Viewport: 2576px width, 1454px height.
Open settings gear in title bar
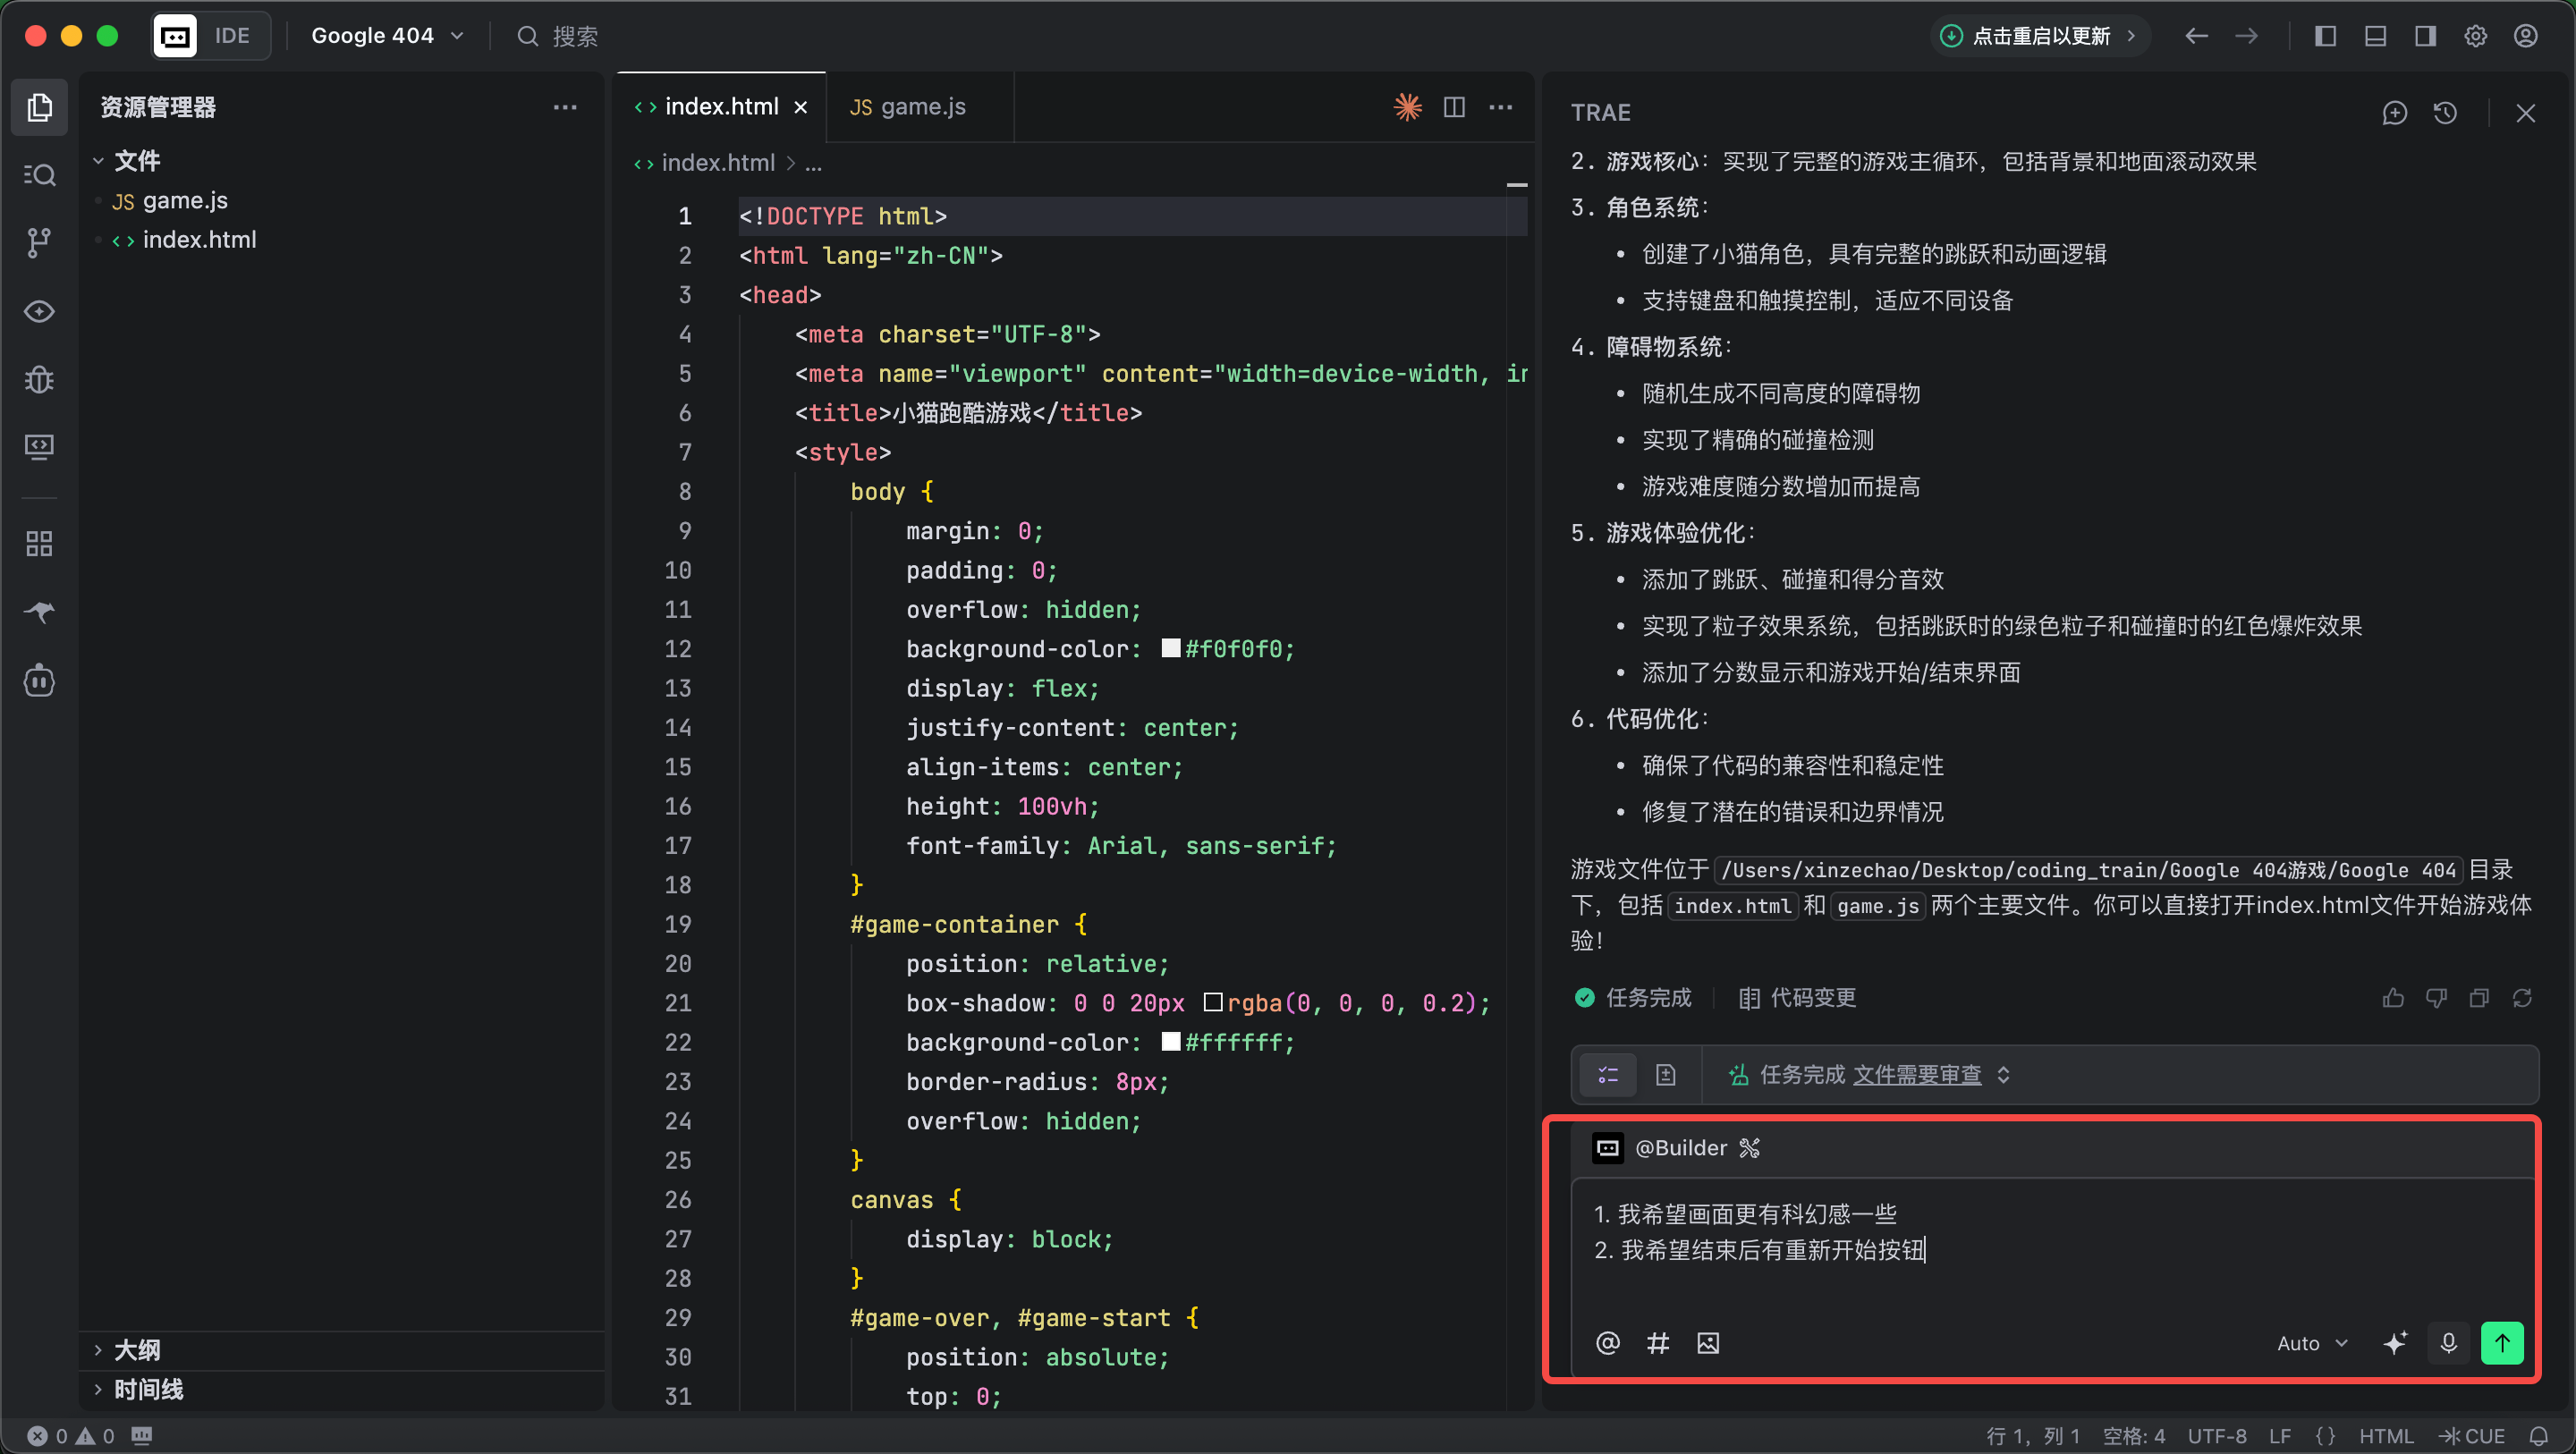tap(2475, 36)
